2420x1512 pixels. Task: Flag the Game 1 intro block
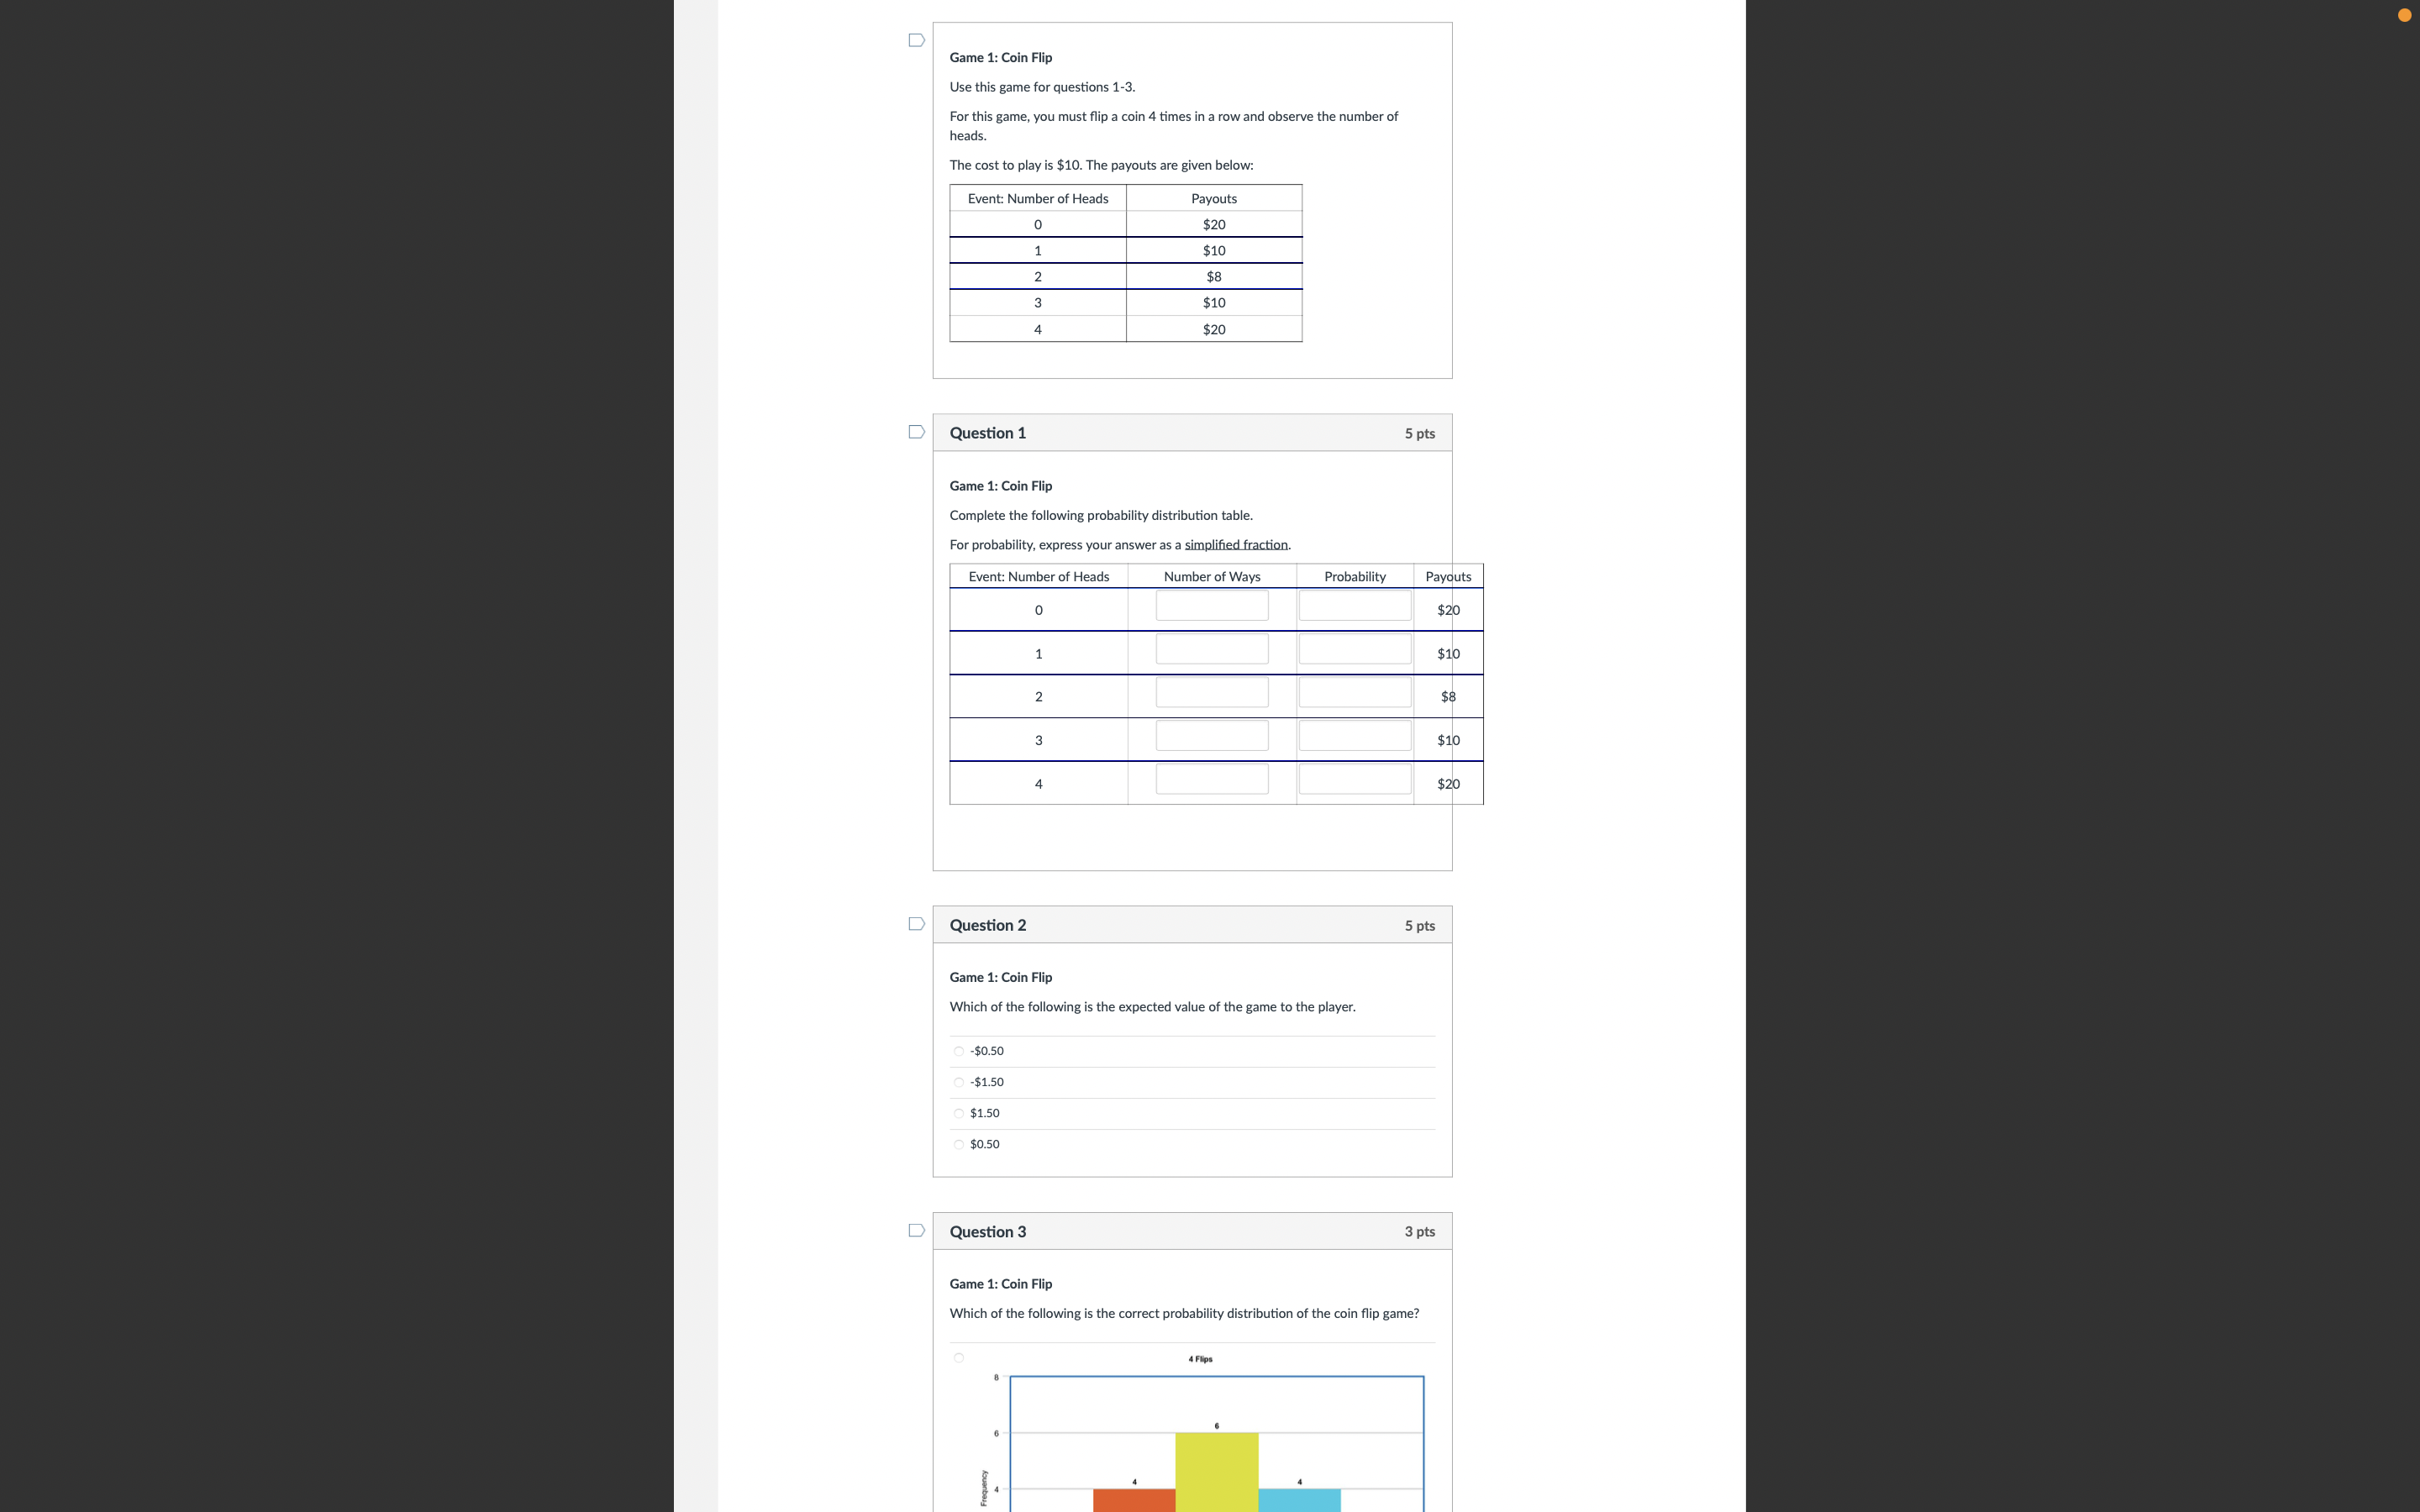916,40
